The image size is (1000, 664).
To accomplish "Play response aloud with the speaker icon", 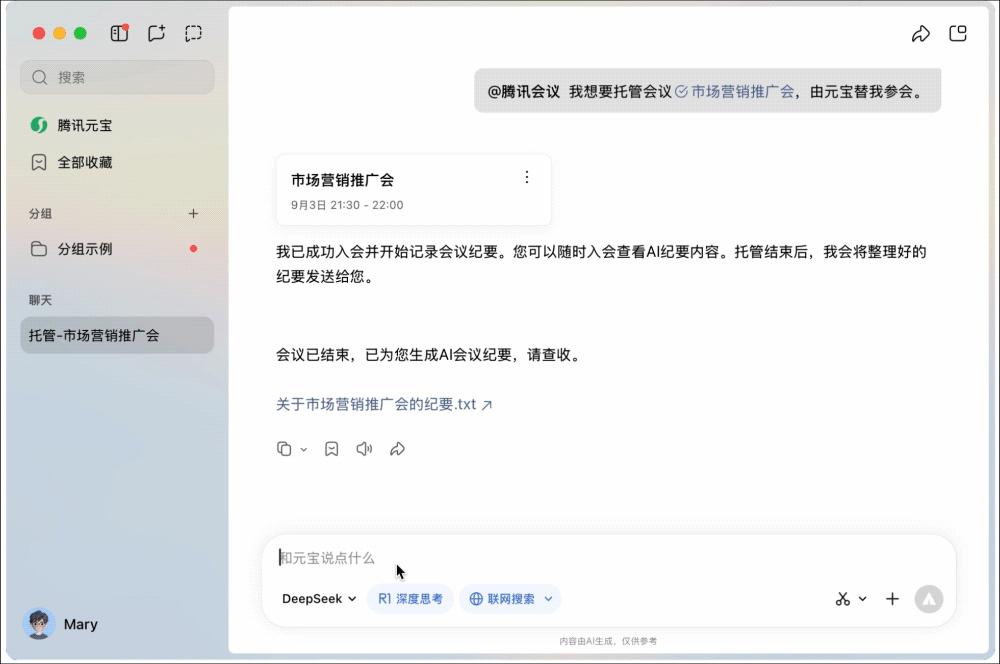I will [x=364, y=449].
